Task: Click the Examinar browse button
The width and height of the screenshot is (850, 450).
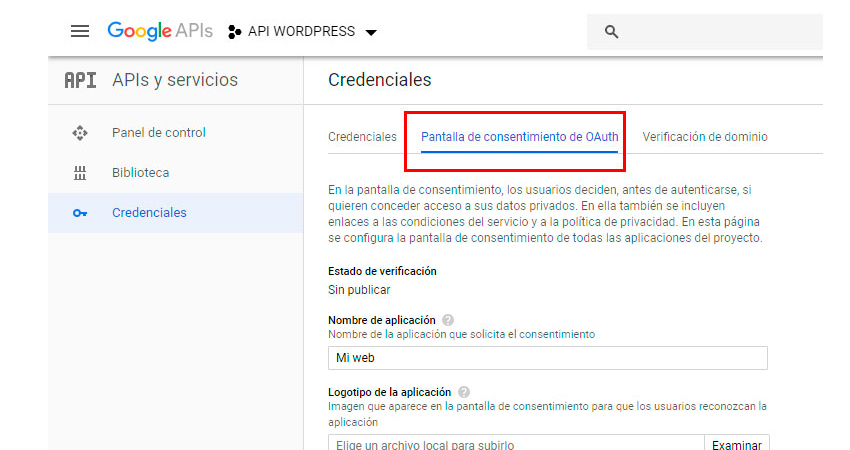Action: 737,443
